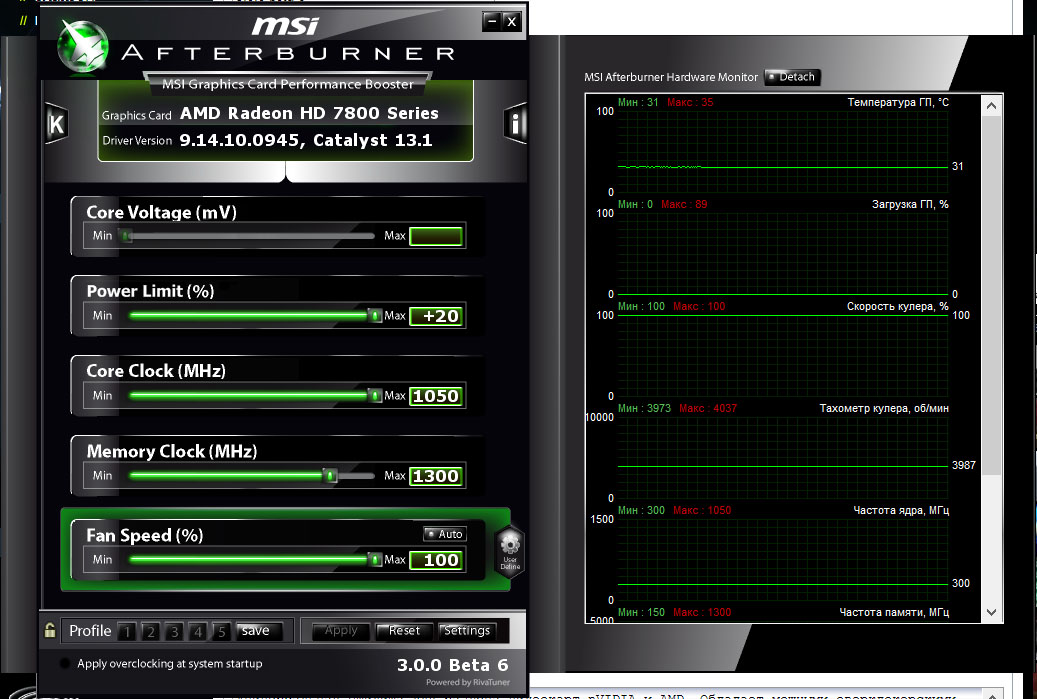Click the Fan Speed 100 value field
Image resolution: width=1037 pixels, height=699 pixels.
(436, 560)
